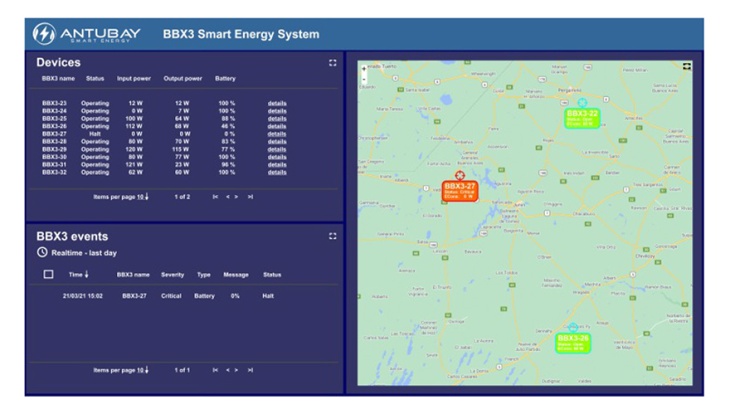Open details for BBX3-28

[x=277, y=142]
